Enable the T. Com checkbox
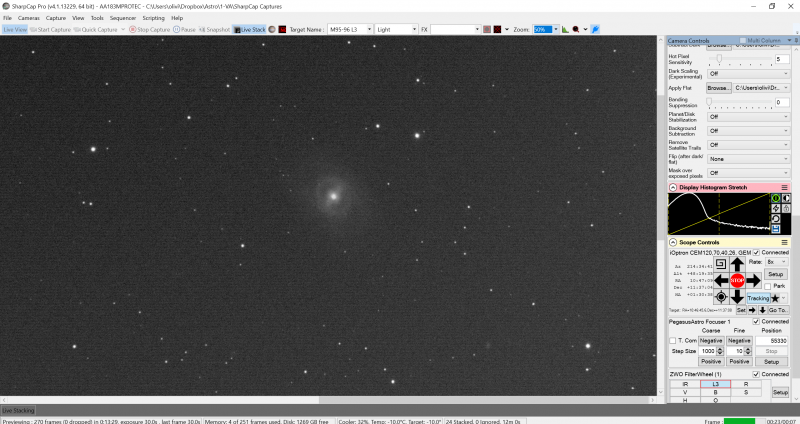 [672, 340]
